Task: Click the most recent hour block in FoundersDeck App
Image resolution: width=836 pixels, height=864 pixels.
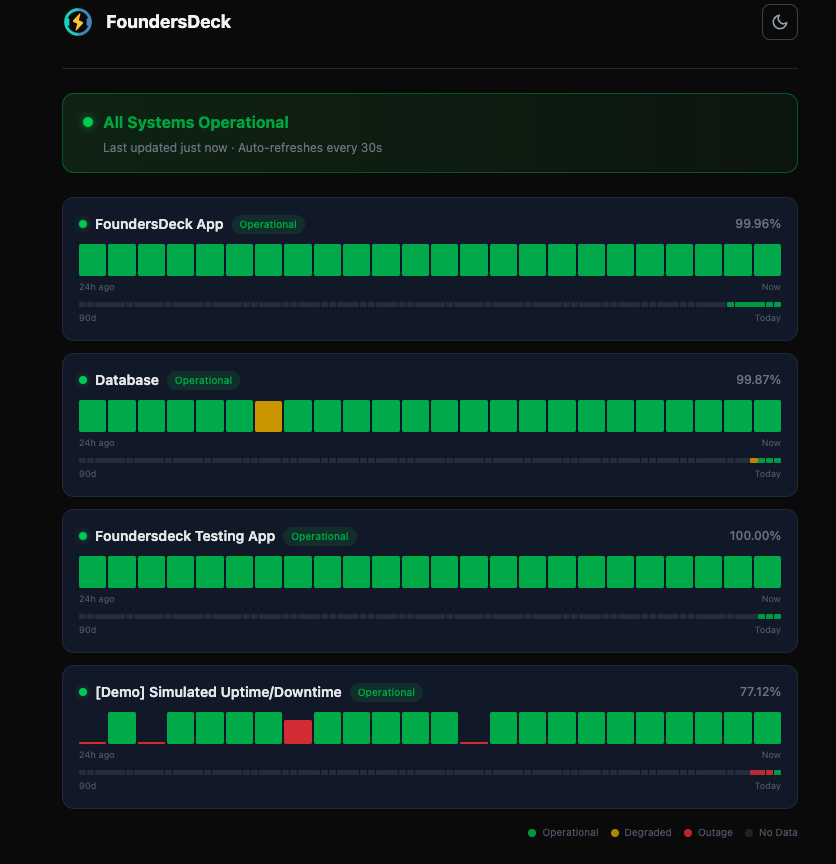Action: pyautogui.click(x=767, y=260)
